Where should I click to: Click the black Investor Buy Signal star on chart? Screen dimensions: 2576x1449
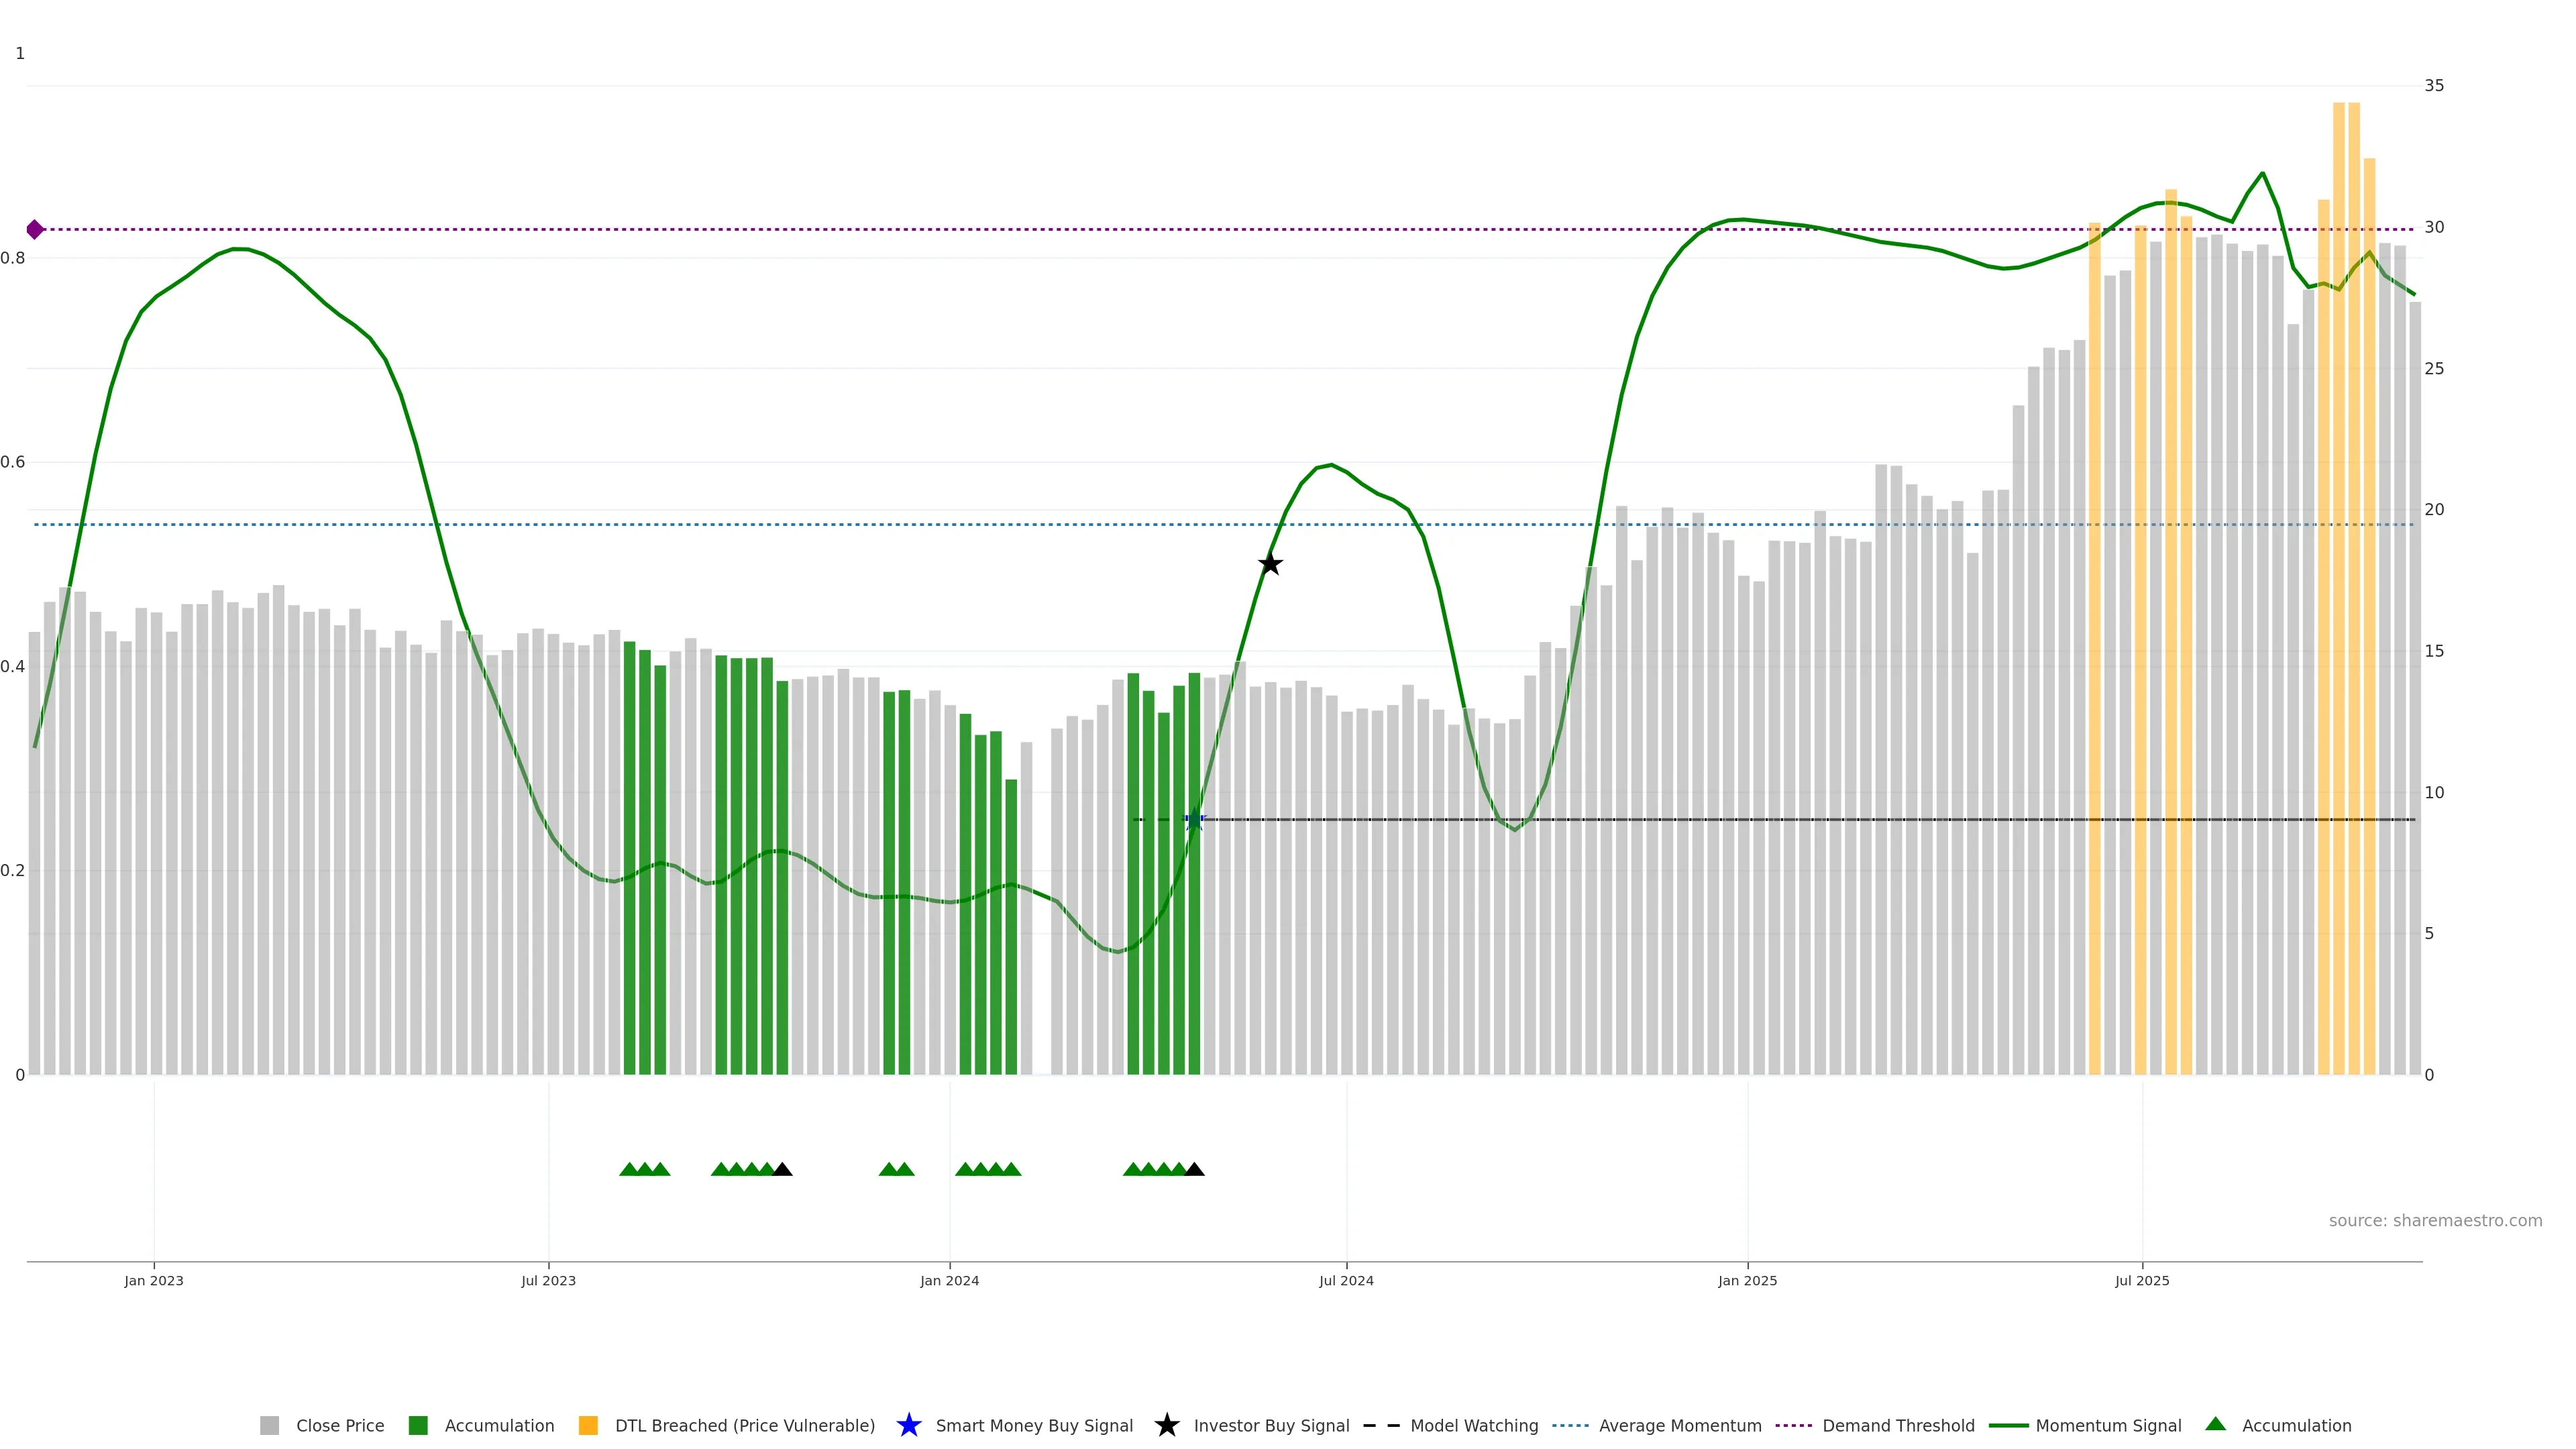[x=1270, y=564]
